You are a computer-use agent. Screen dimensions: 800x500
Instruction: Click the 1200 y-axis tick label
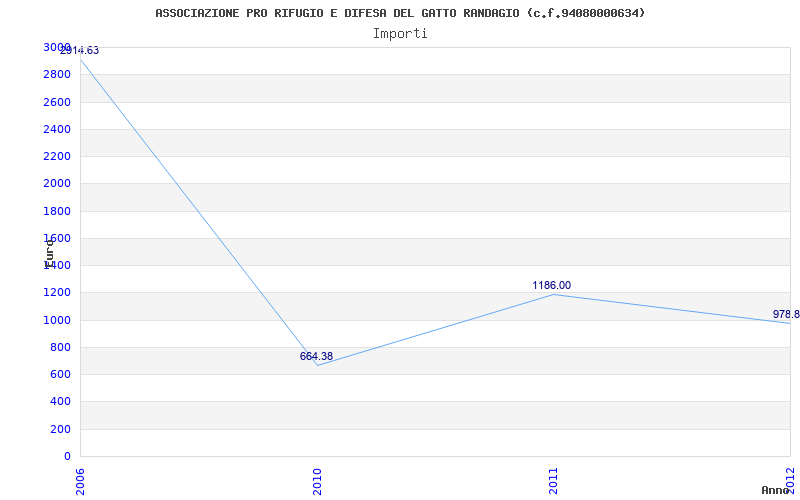click(57, 293)
